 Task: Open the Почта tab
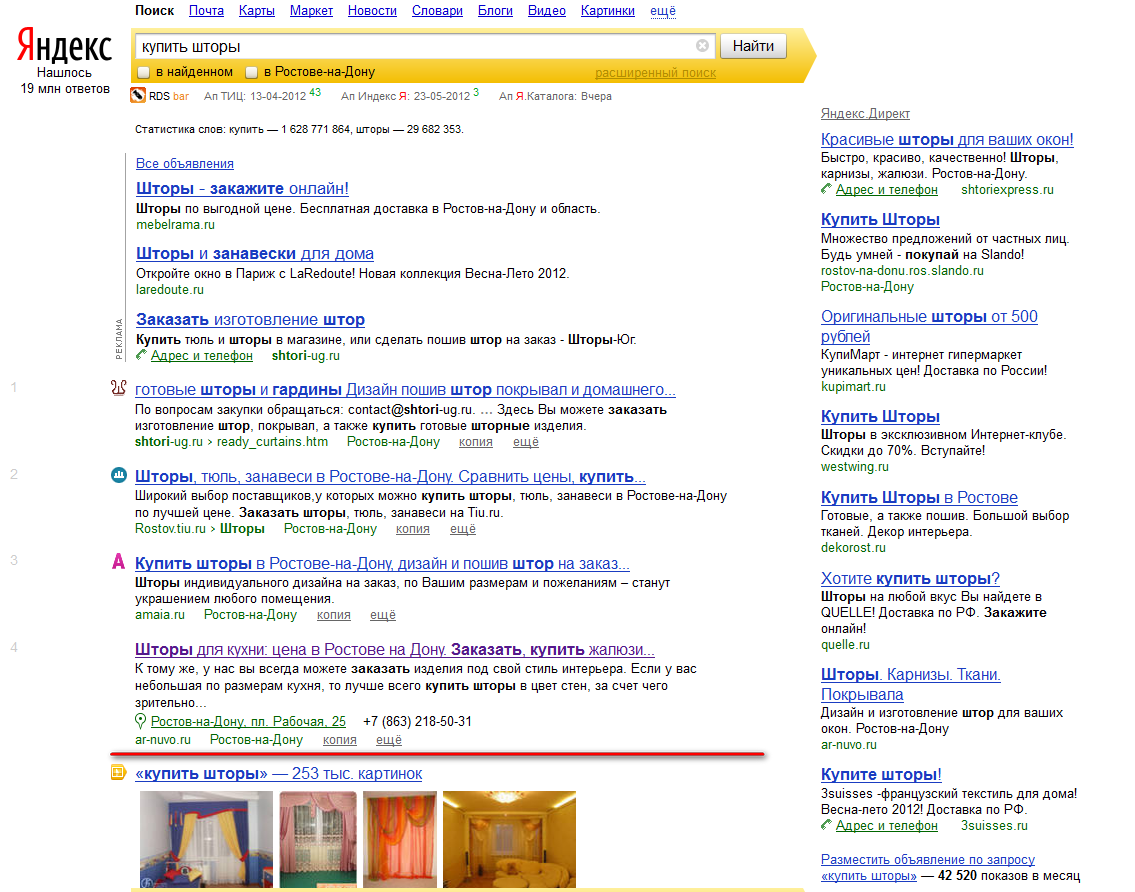tap(206, 11)
